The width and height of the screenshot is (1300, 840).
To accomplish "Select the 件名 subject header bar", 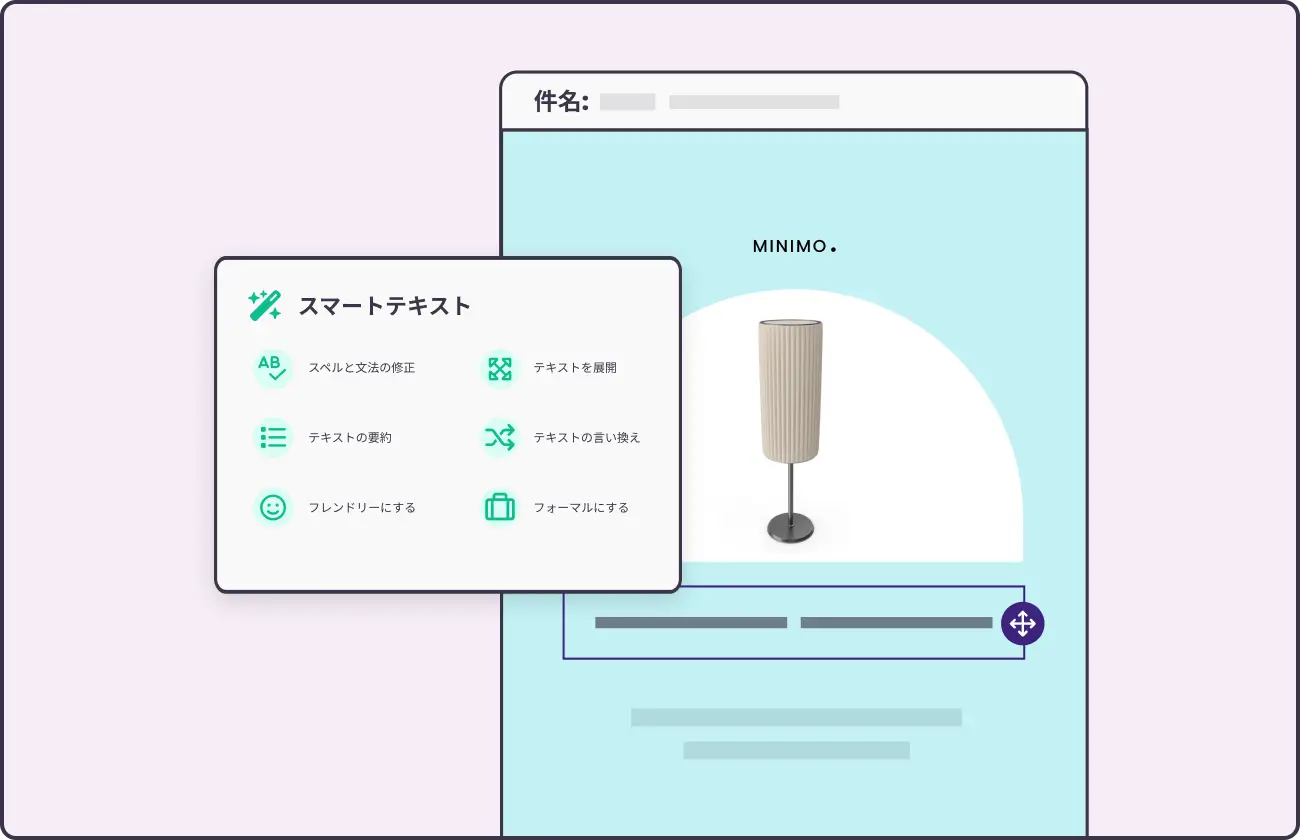I will [x=560, y=101].
